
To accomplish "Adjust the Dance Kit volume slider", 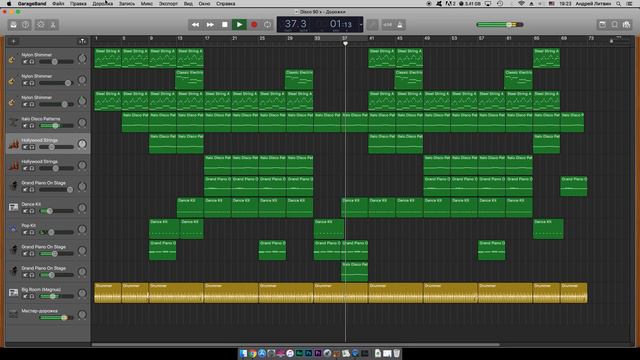I will click(56, 211).
